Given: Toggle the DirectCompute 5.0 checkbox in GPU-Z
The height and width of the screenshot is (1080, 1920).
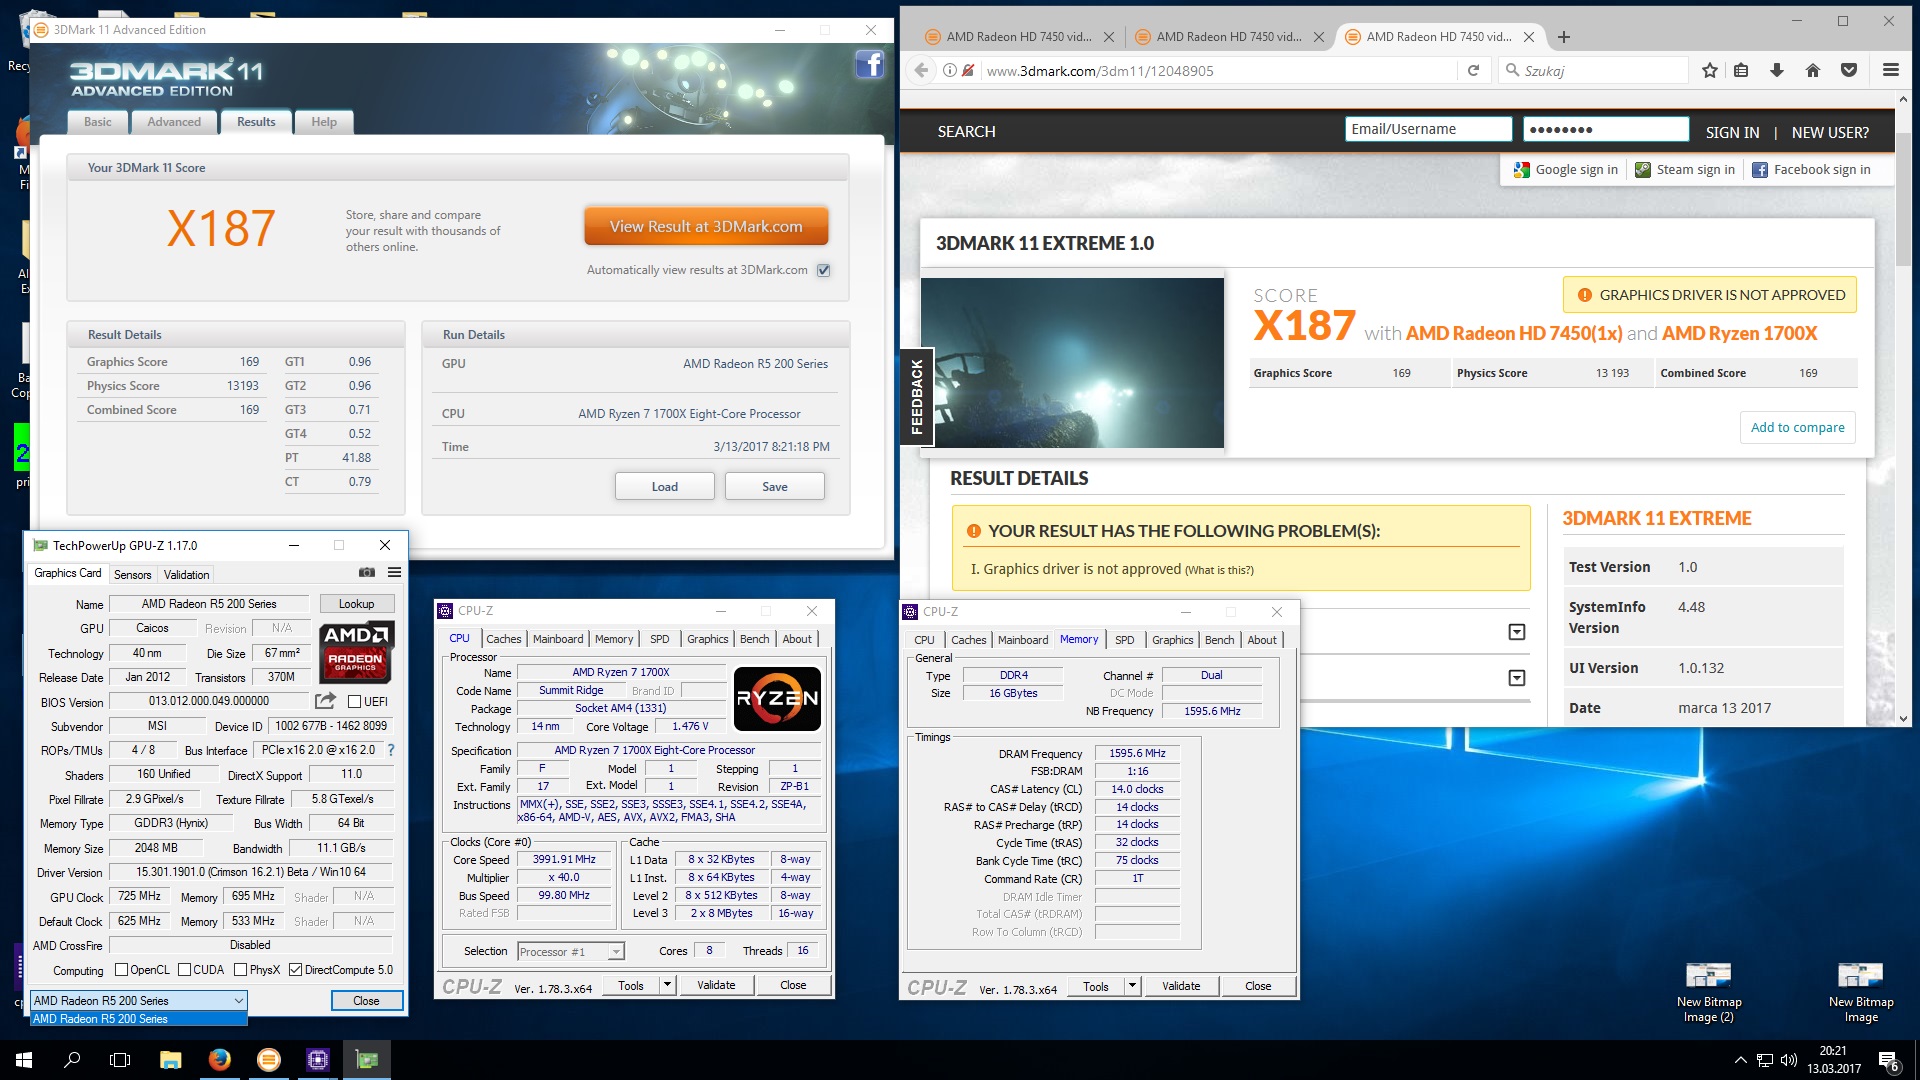Looking at the screenshot, I should [295, 970].
